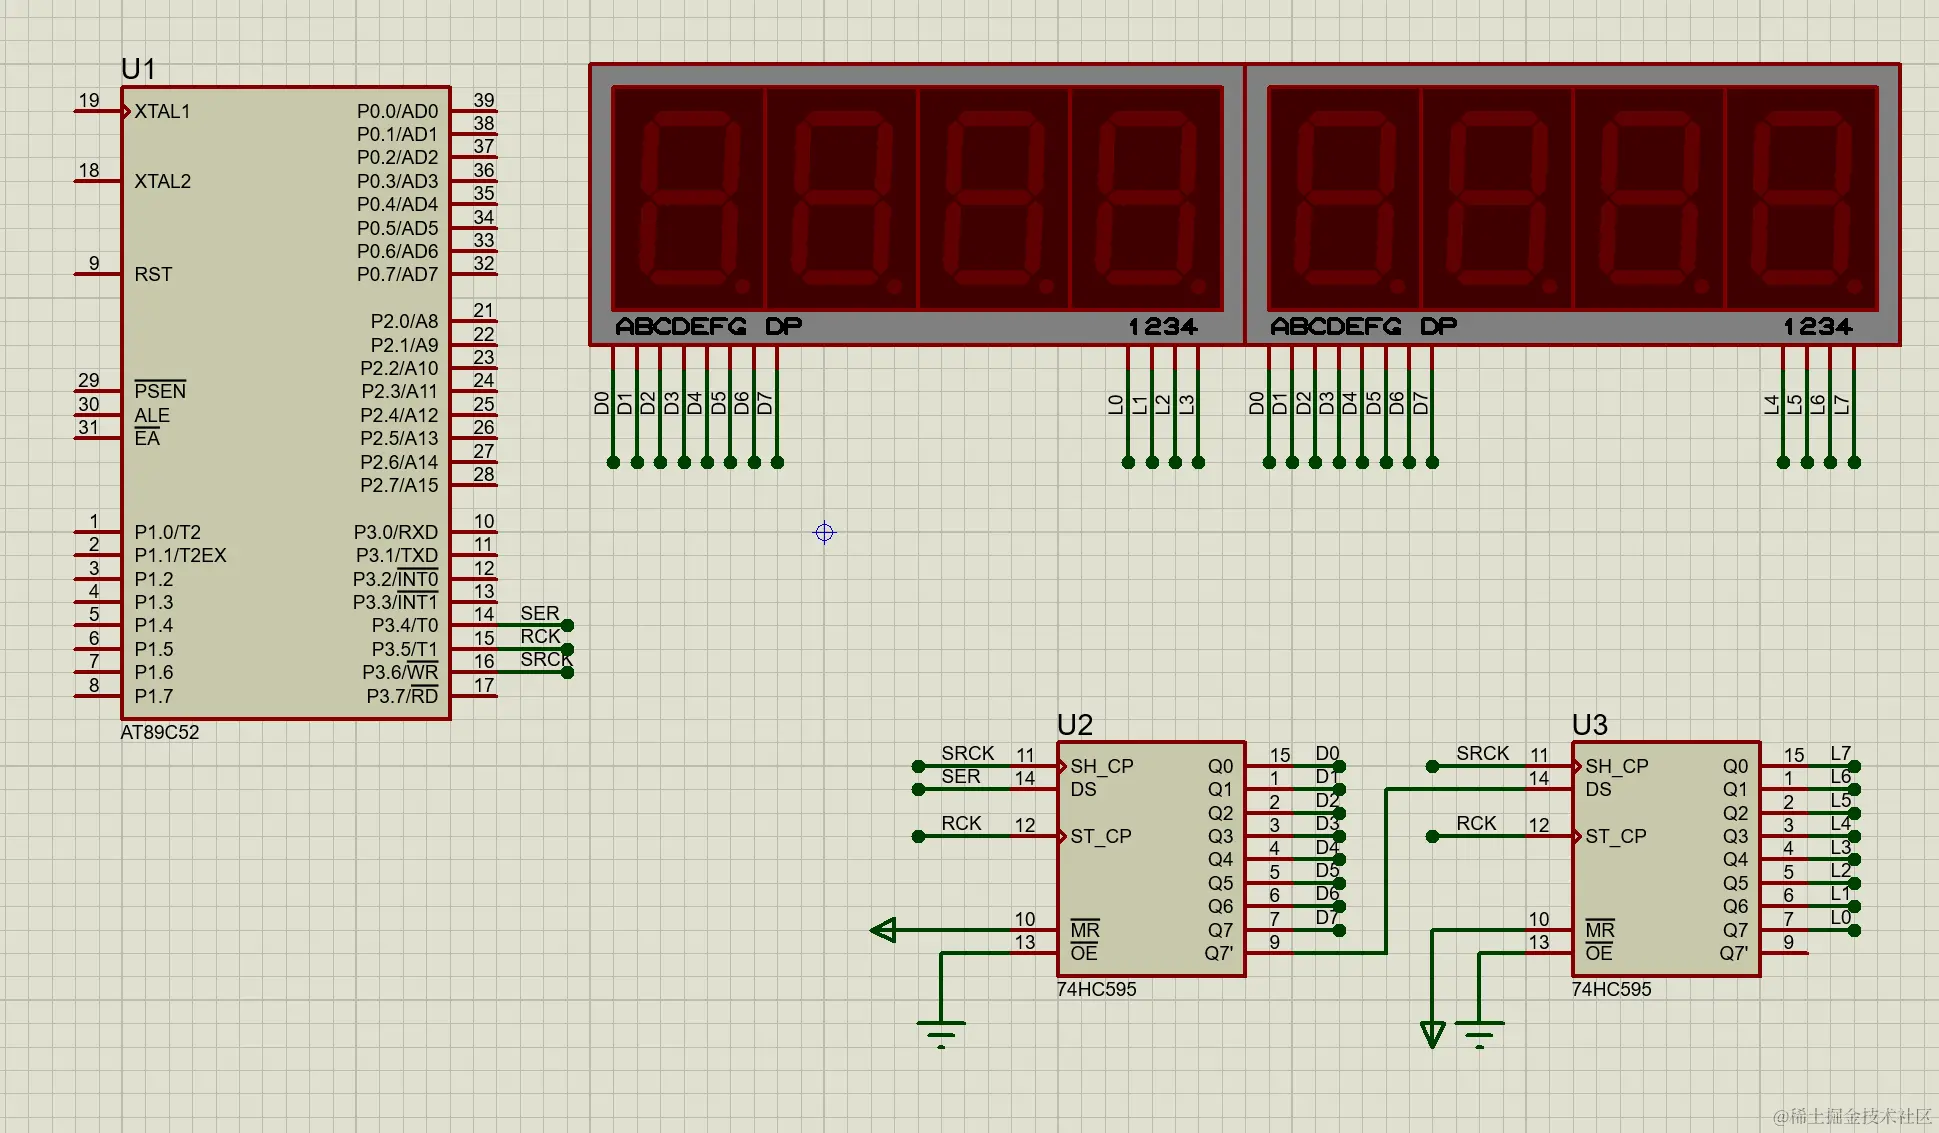Image resolution: width=1939 pixels, height=1133 pixels.
Task: Click the downward terminal arrow below U3
Action: (x=1432, y=1034)
